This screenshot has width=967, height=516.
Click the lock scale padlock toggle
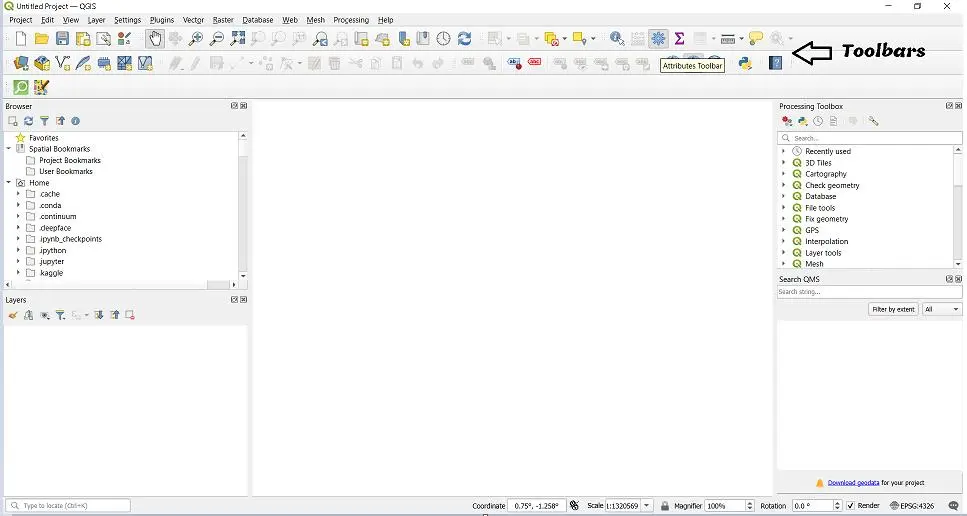[665, 506]
